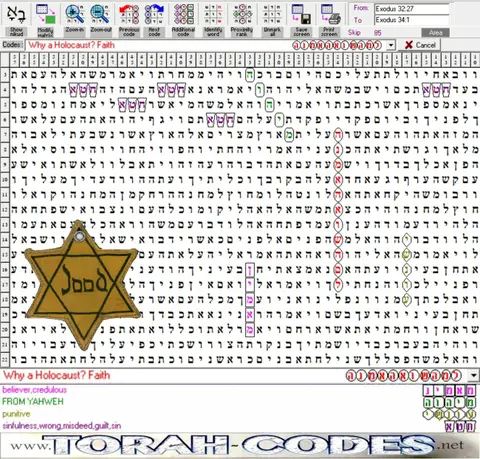
Task: Select the FROM YAHWEH legend entry
Action: (x=33, y=401)
